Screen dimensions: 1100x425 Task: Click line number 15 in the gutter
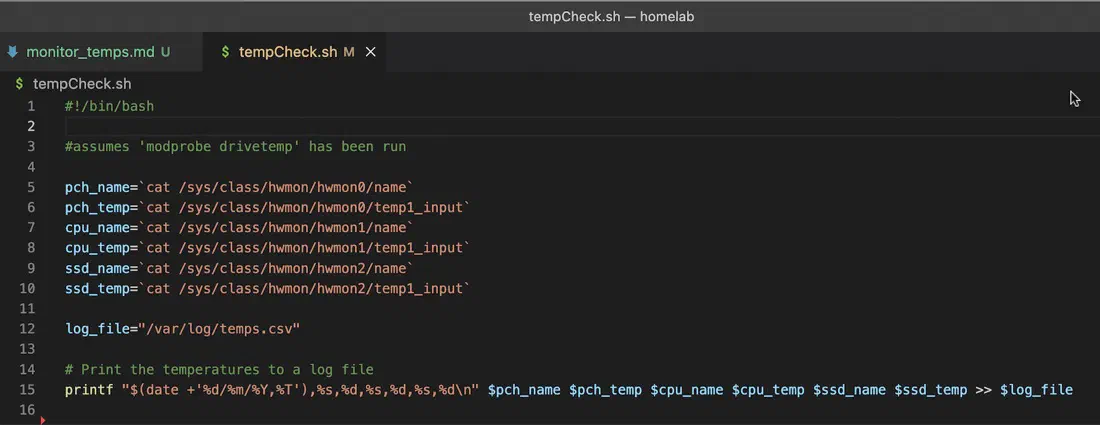[x=27, y=389]
